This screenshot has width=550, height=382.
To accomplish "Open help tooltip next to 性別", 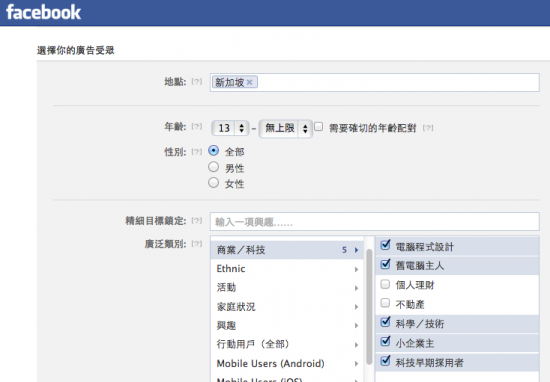I will point(196,152).
